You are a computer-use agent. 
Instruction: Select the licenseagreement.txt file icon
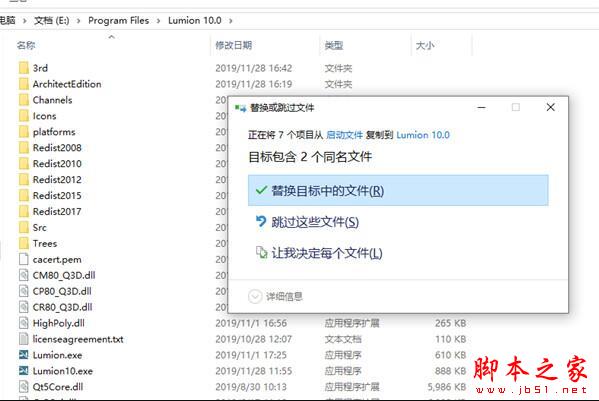(x=24, y=339)
